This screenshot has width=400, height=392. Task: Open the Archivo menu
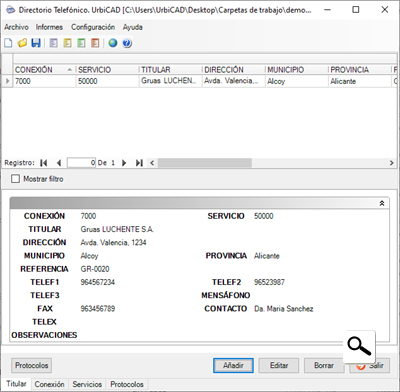pos(16,27)
